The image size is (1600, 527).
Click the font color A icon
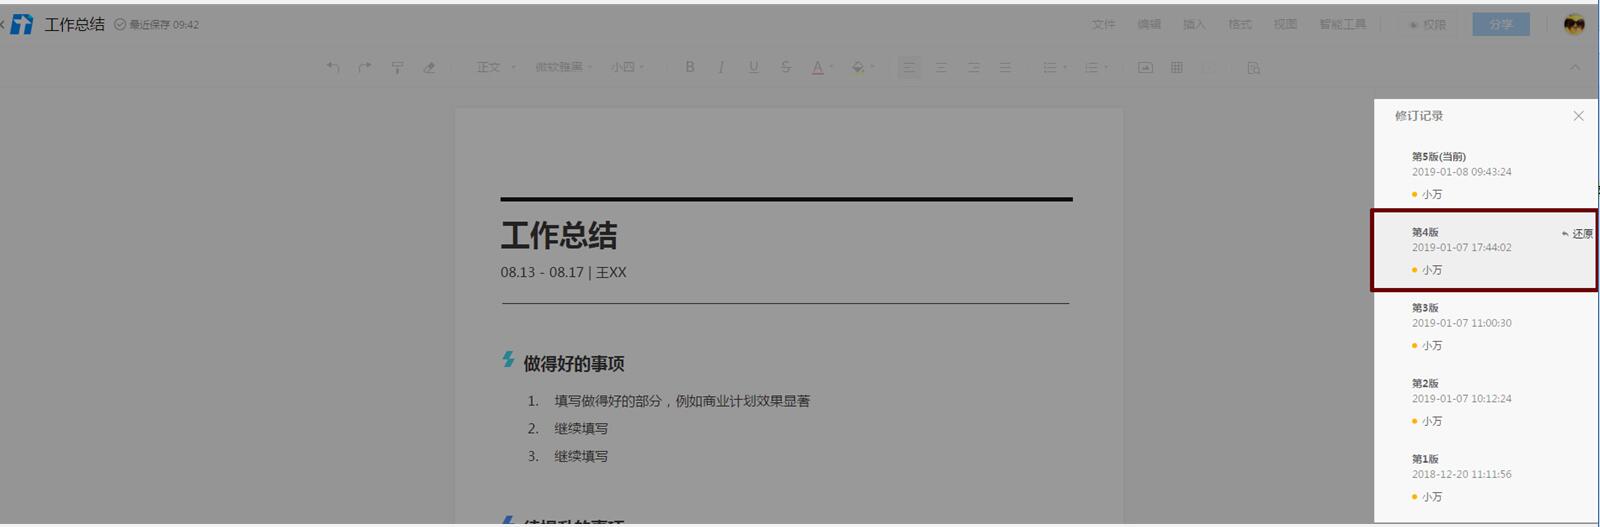(817, 67)
